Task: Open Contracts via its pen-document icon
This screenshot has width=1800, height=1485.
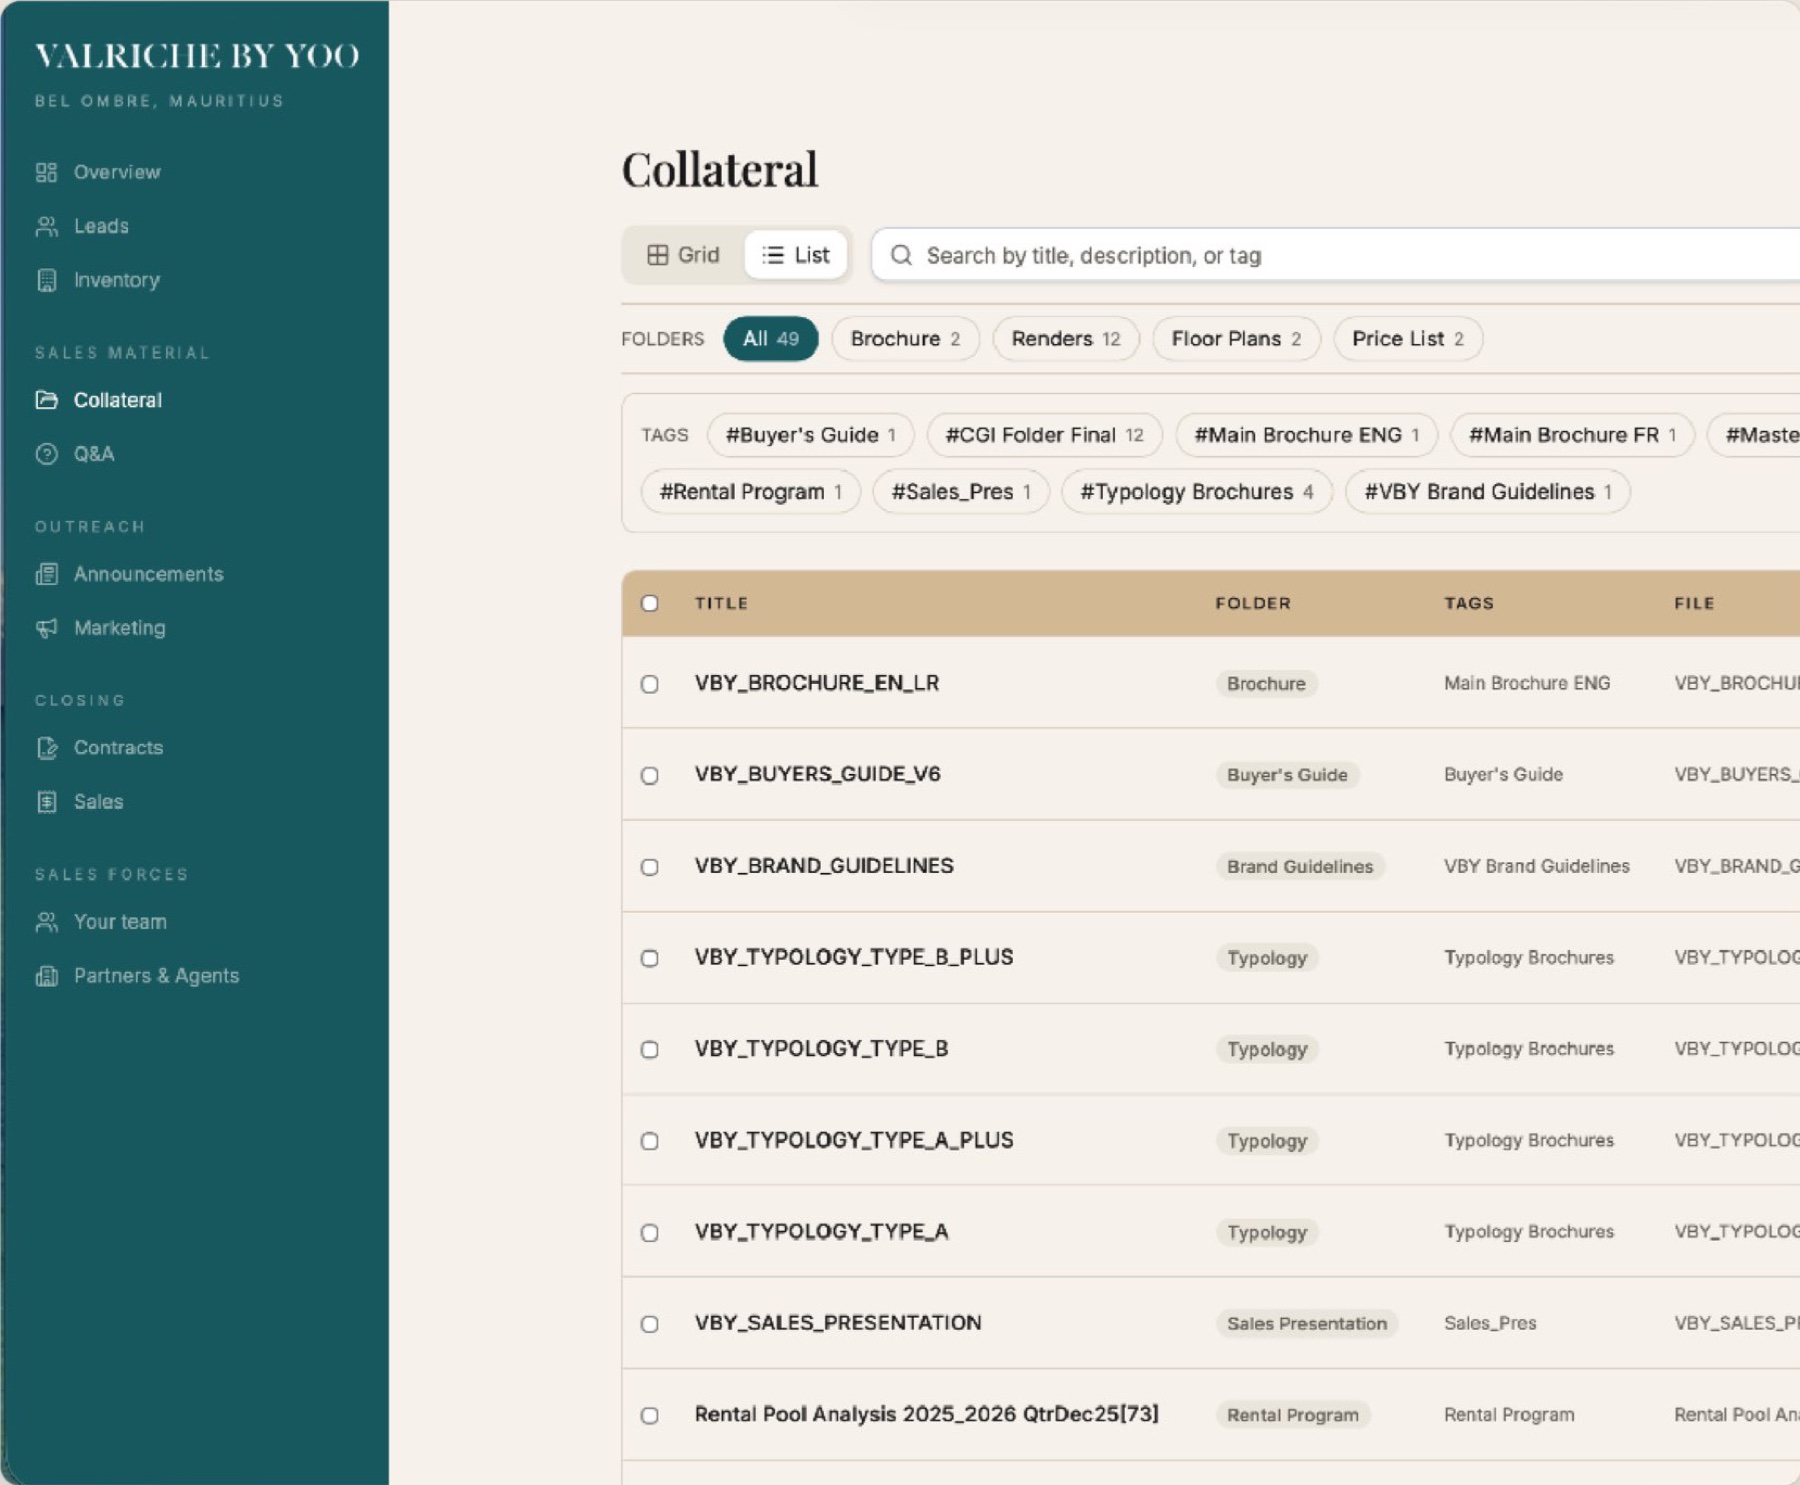Action: (46, 748)
